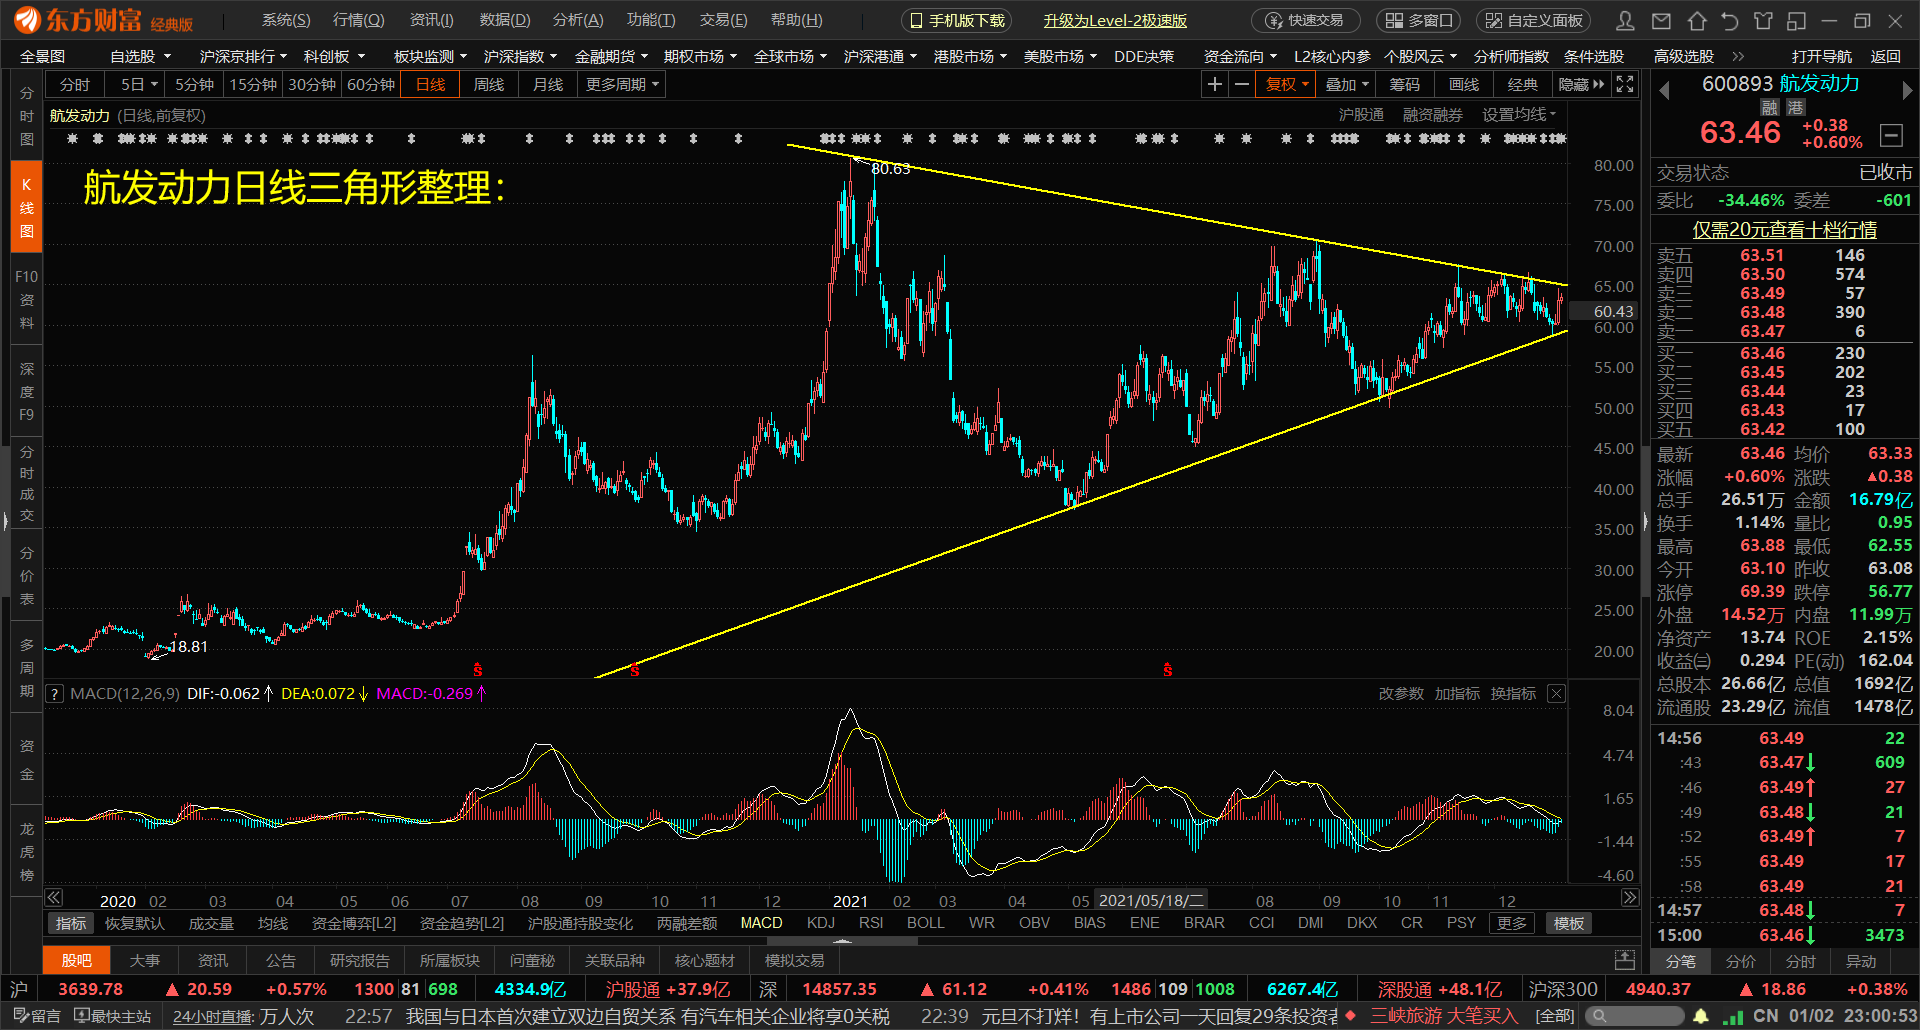
Task: Zoom out chart with minus icon
Action: pos(1241,85)
